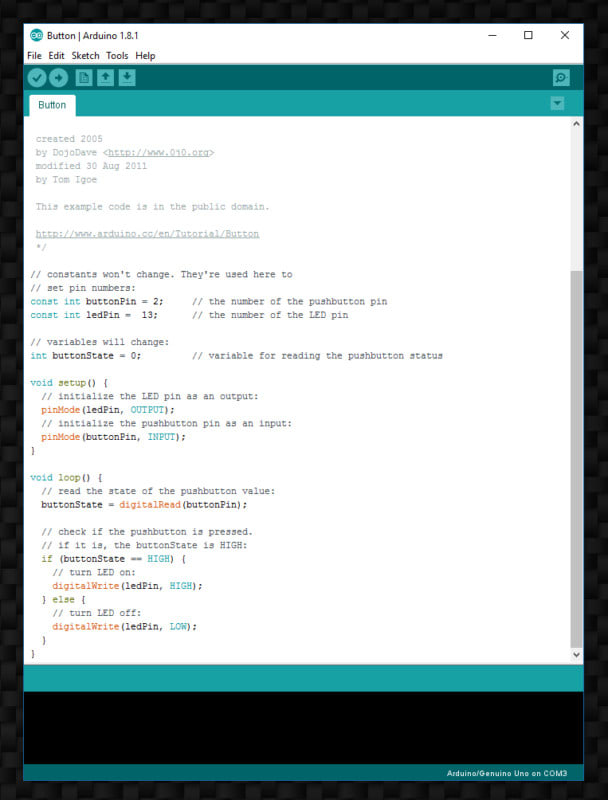Viewport: 608px width, 800px height.
Task: Click the '// turn LED on:' comment
Action: click(94, 572)
